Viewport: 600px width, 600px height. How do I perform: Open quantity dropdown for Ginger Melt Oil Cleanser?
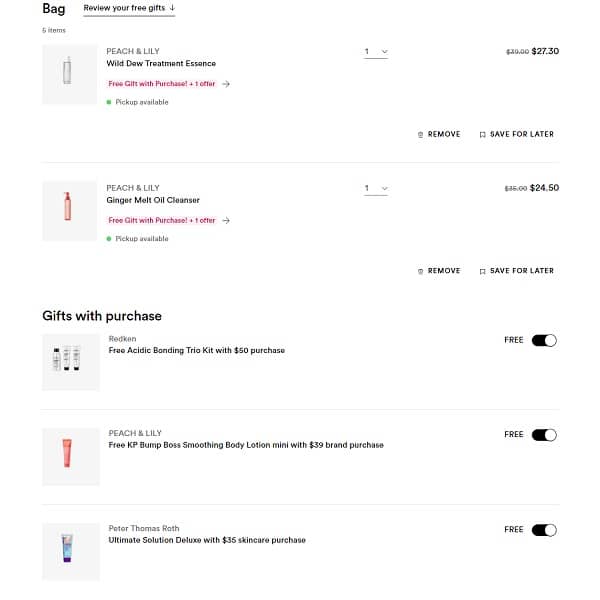click(x=375, y=188)
